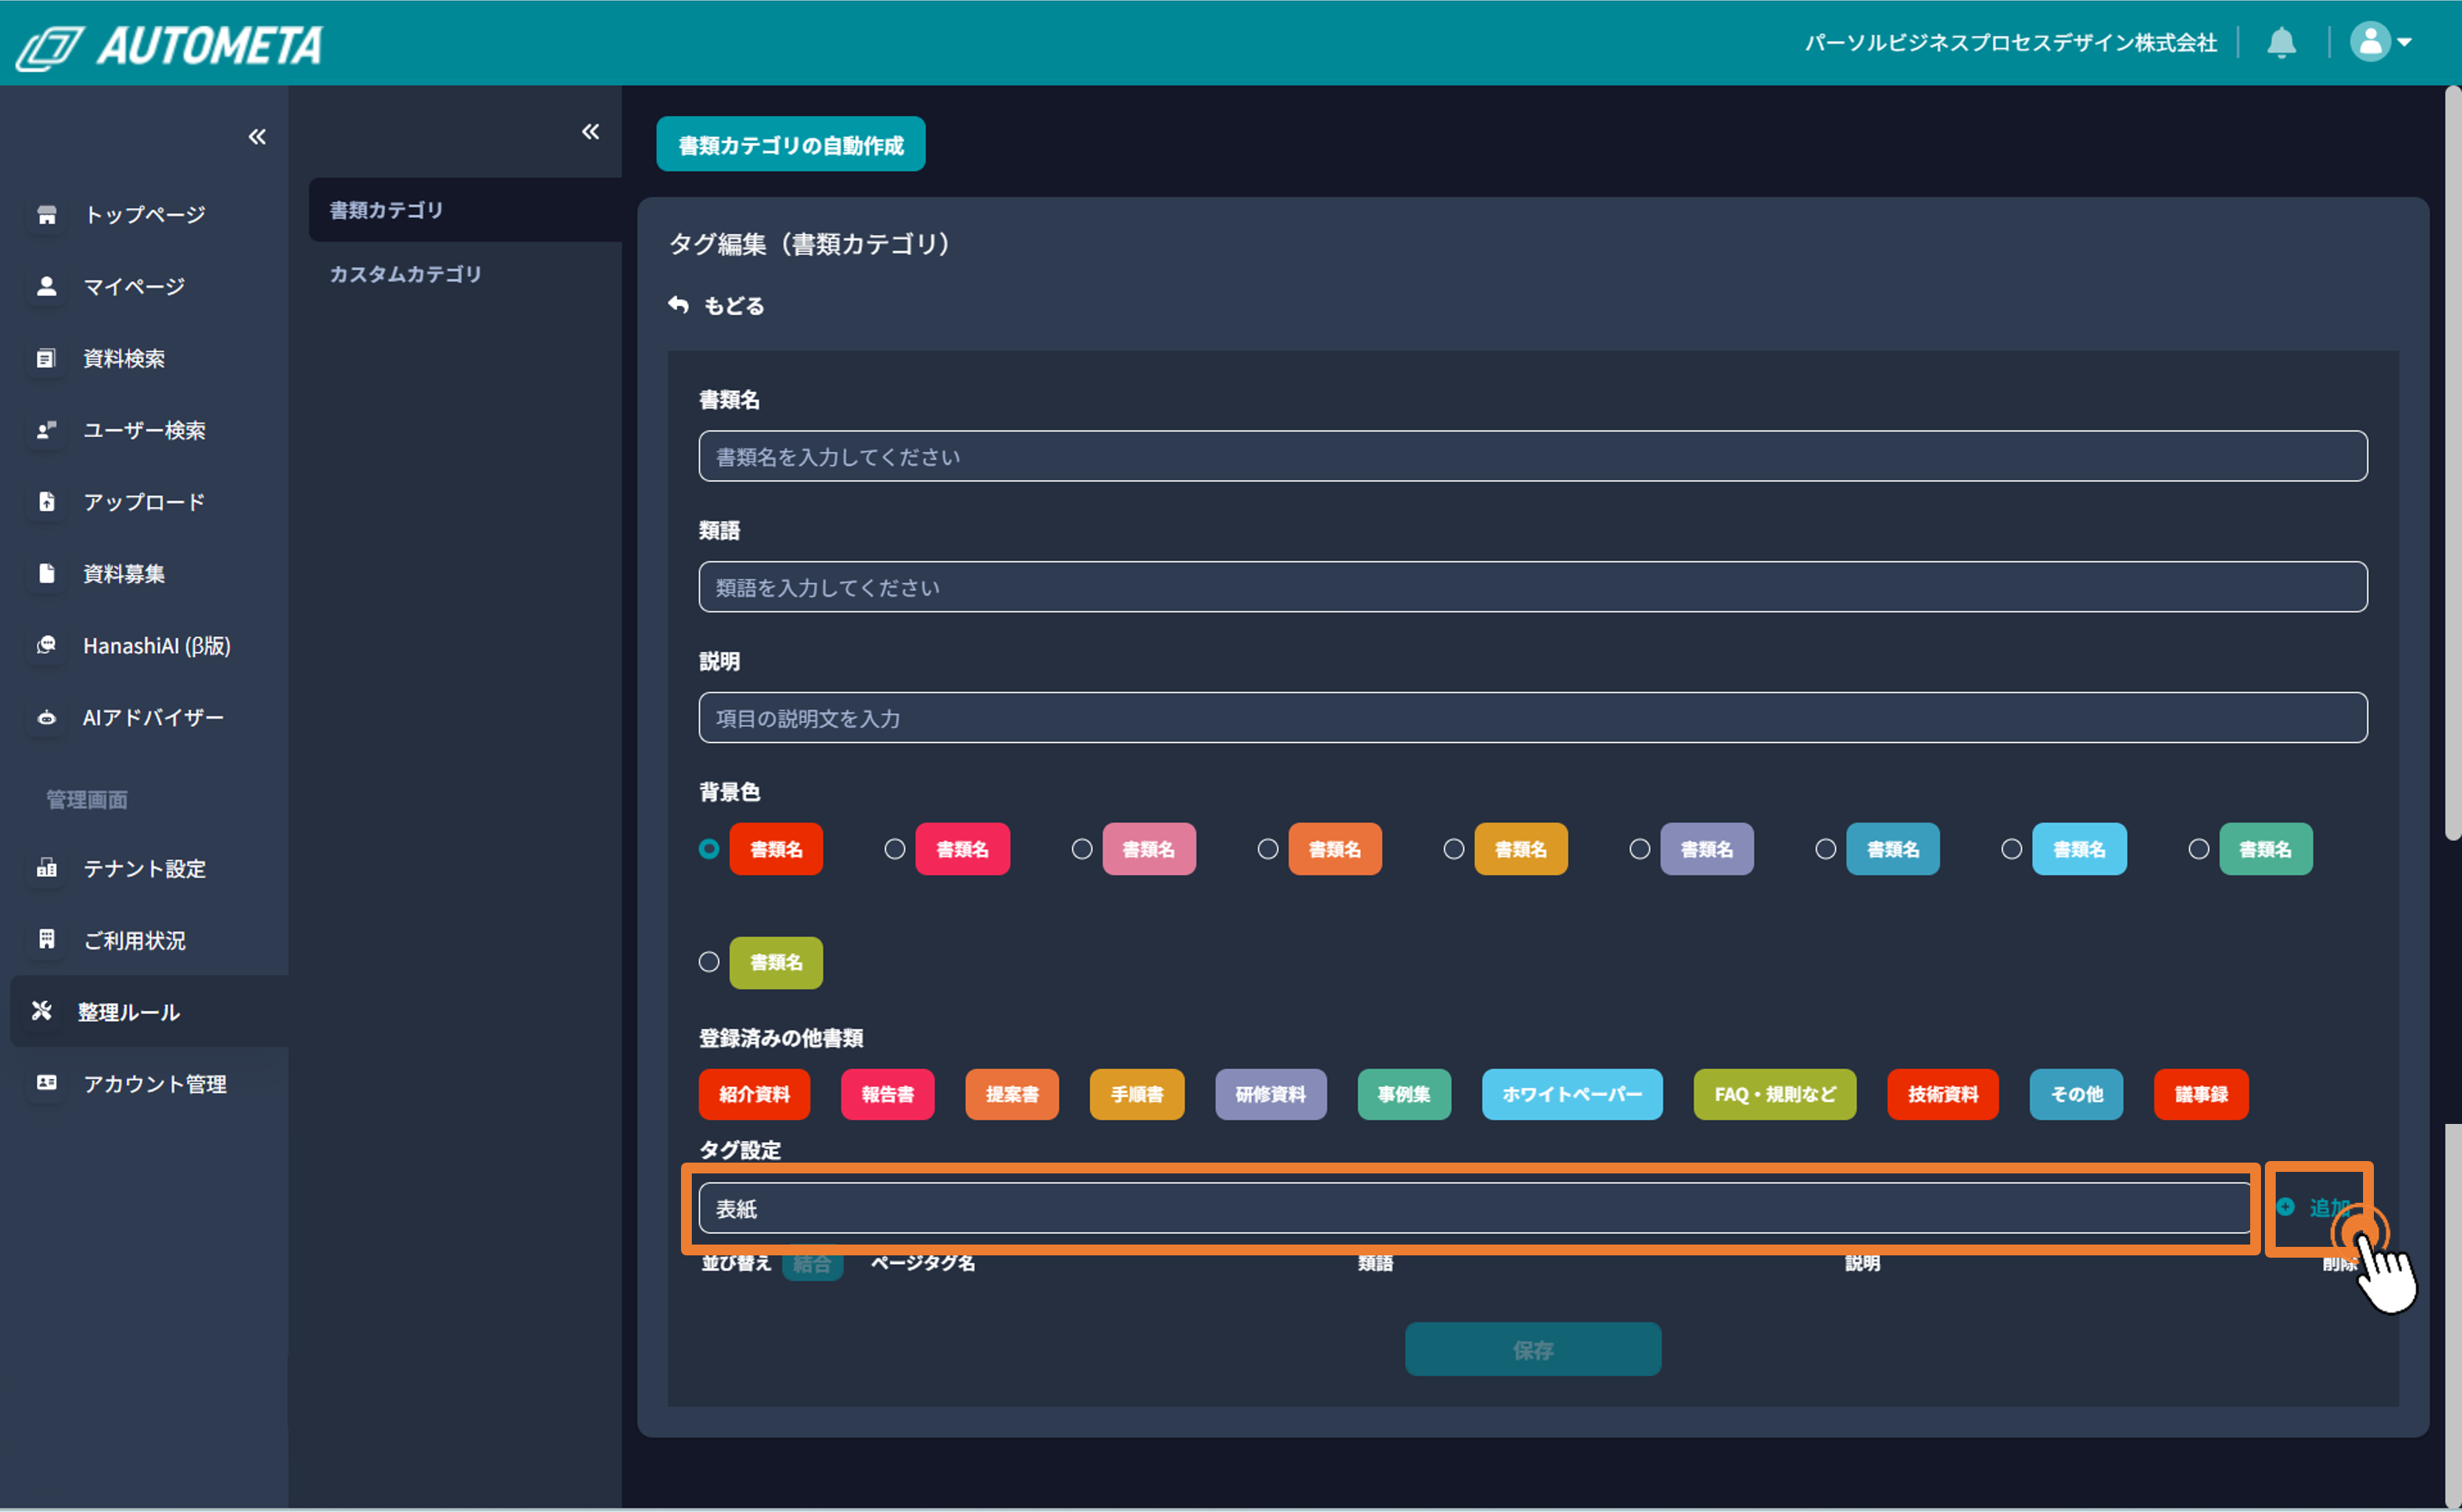
Task: Click the 資料検索 icon
Action: click(46, 358)
